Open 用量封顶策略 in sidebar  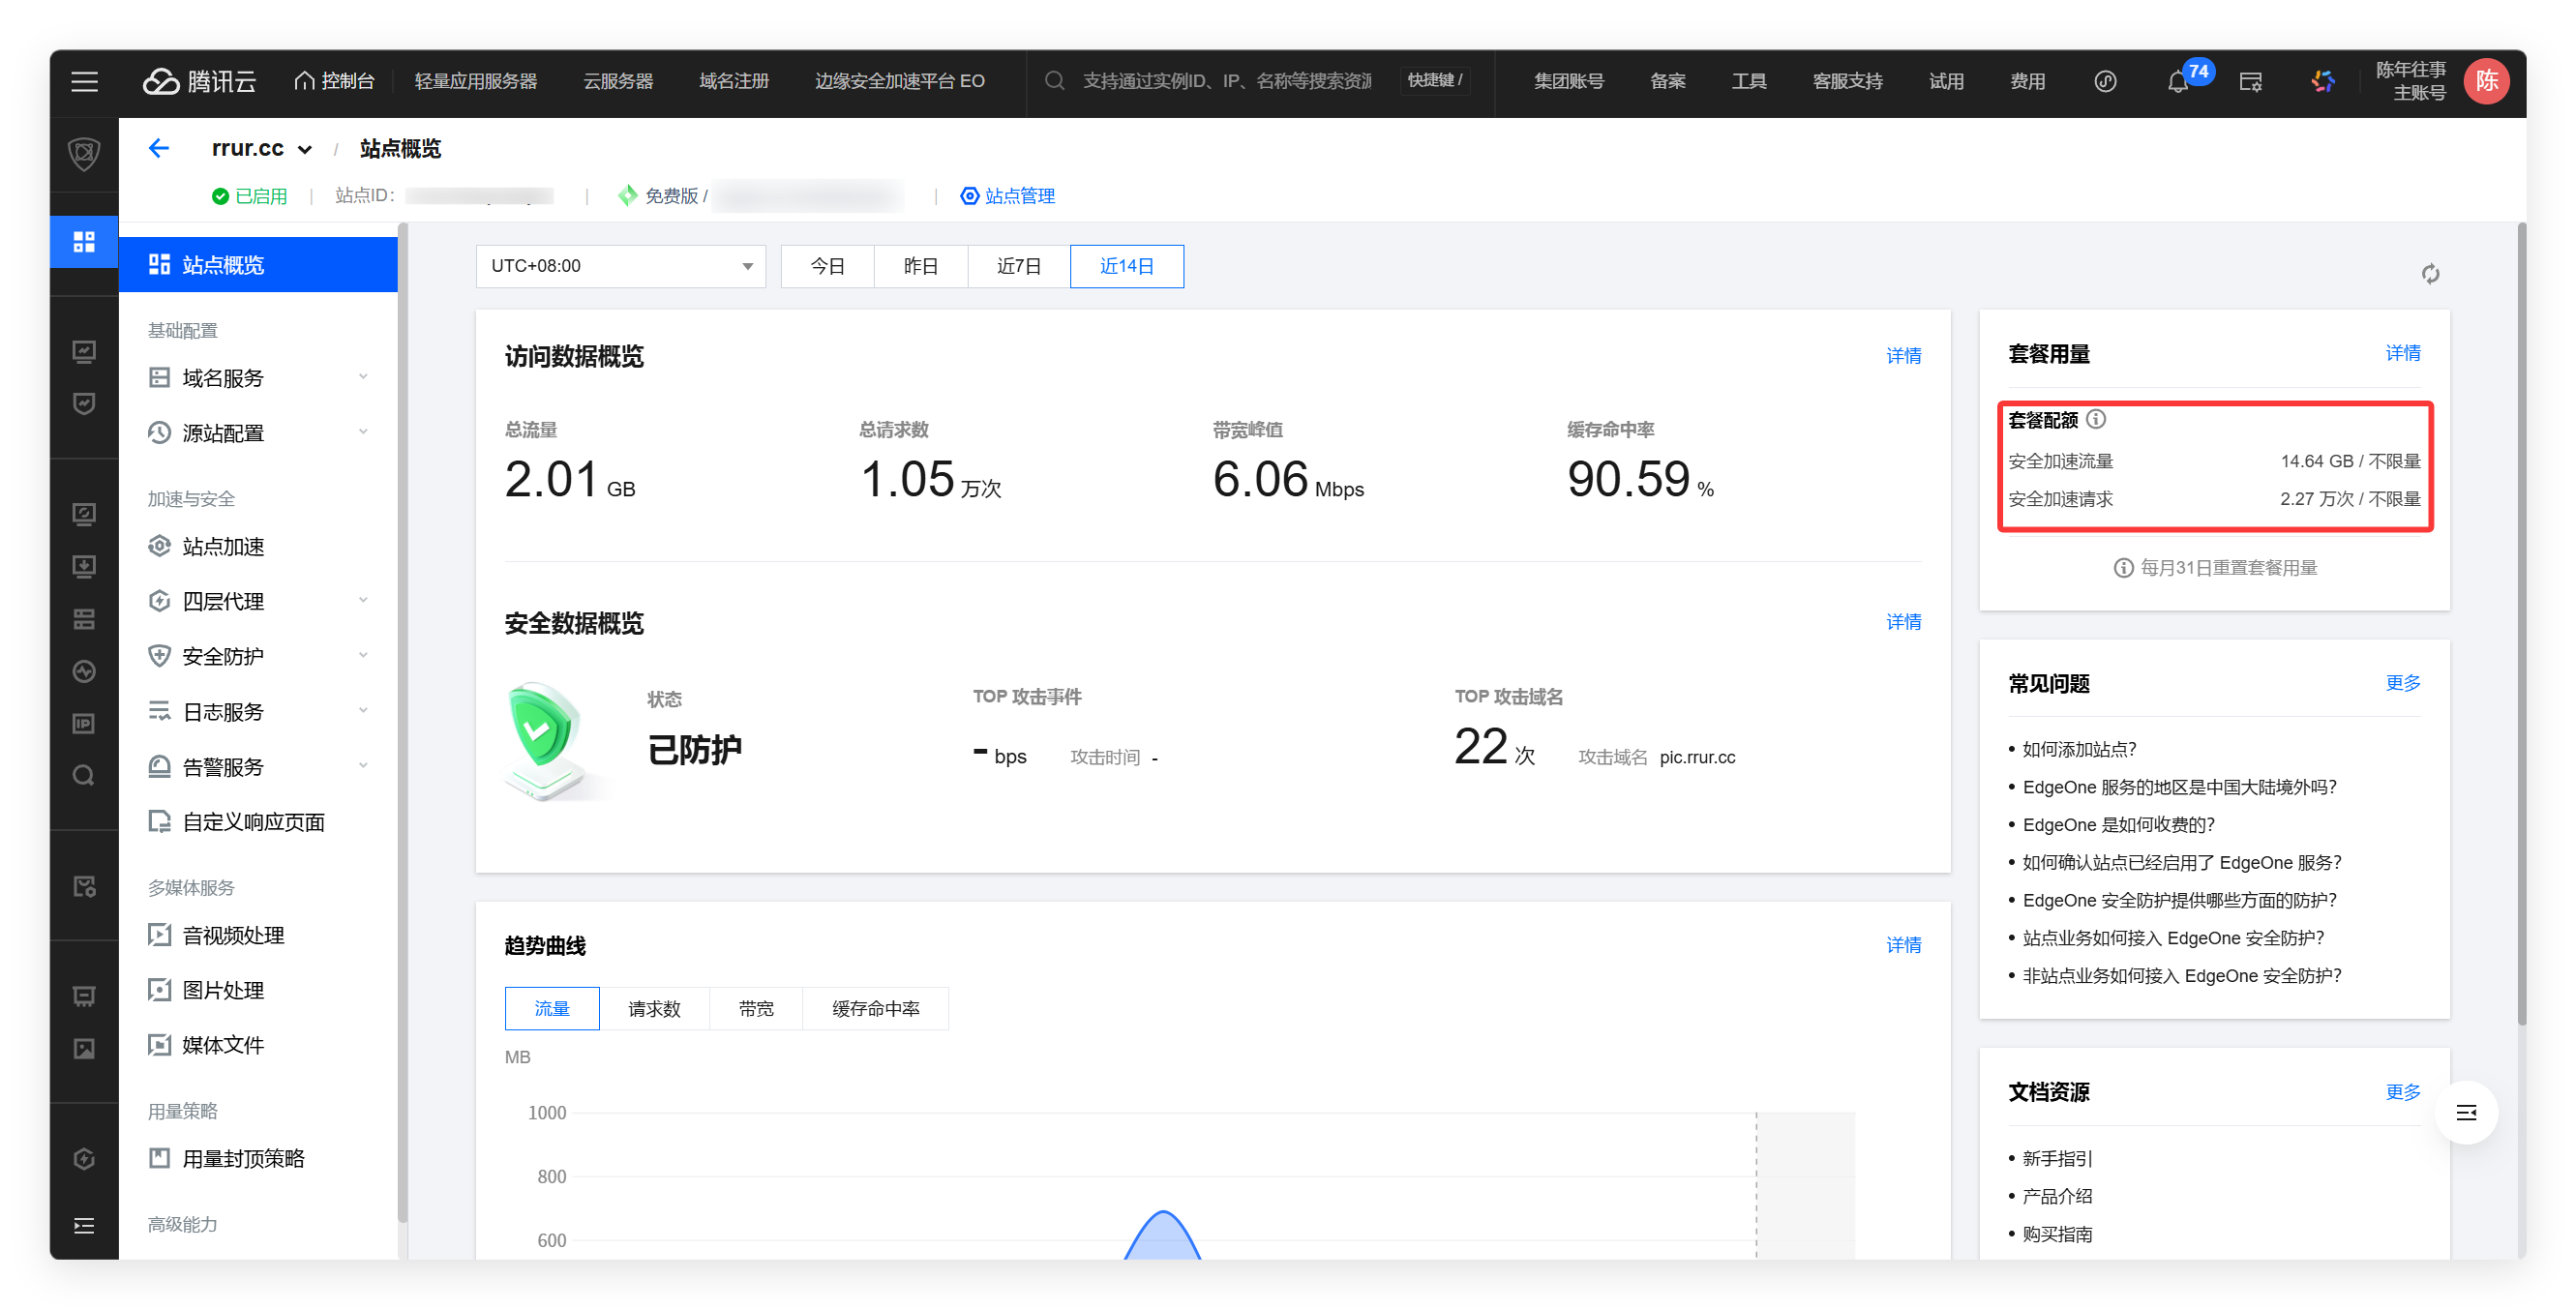click(x=258, y=1159)
